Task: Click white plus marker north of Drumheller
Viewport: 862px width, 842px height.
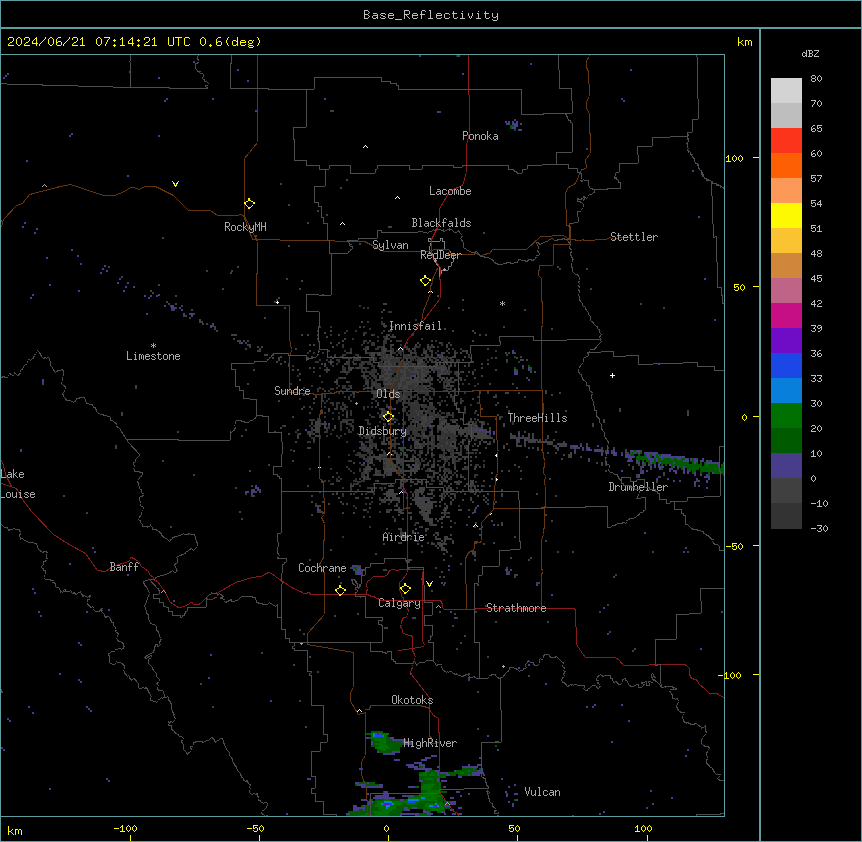Action: click(612, 375)
